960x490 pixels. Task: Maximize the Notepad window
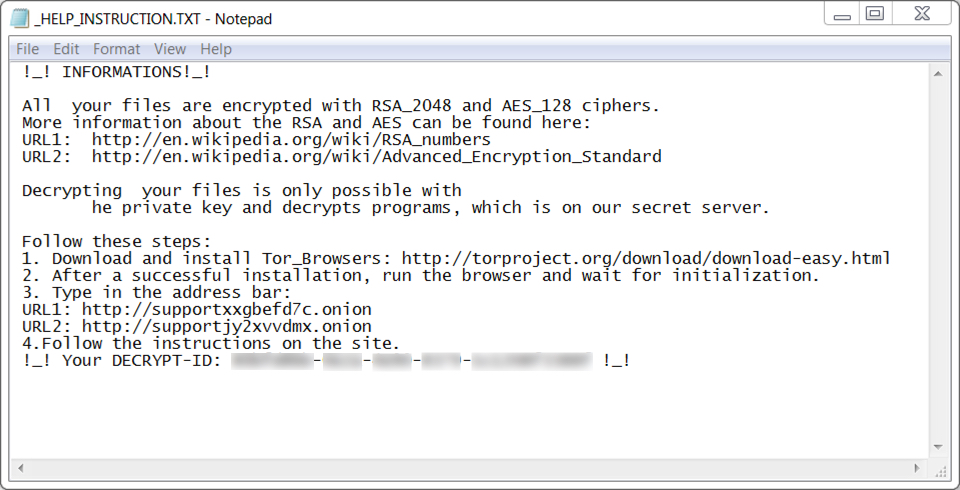(x=876, y=13)
